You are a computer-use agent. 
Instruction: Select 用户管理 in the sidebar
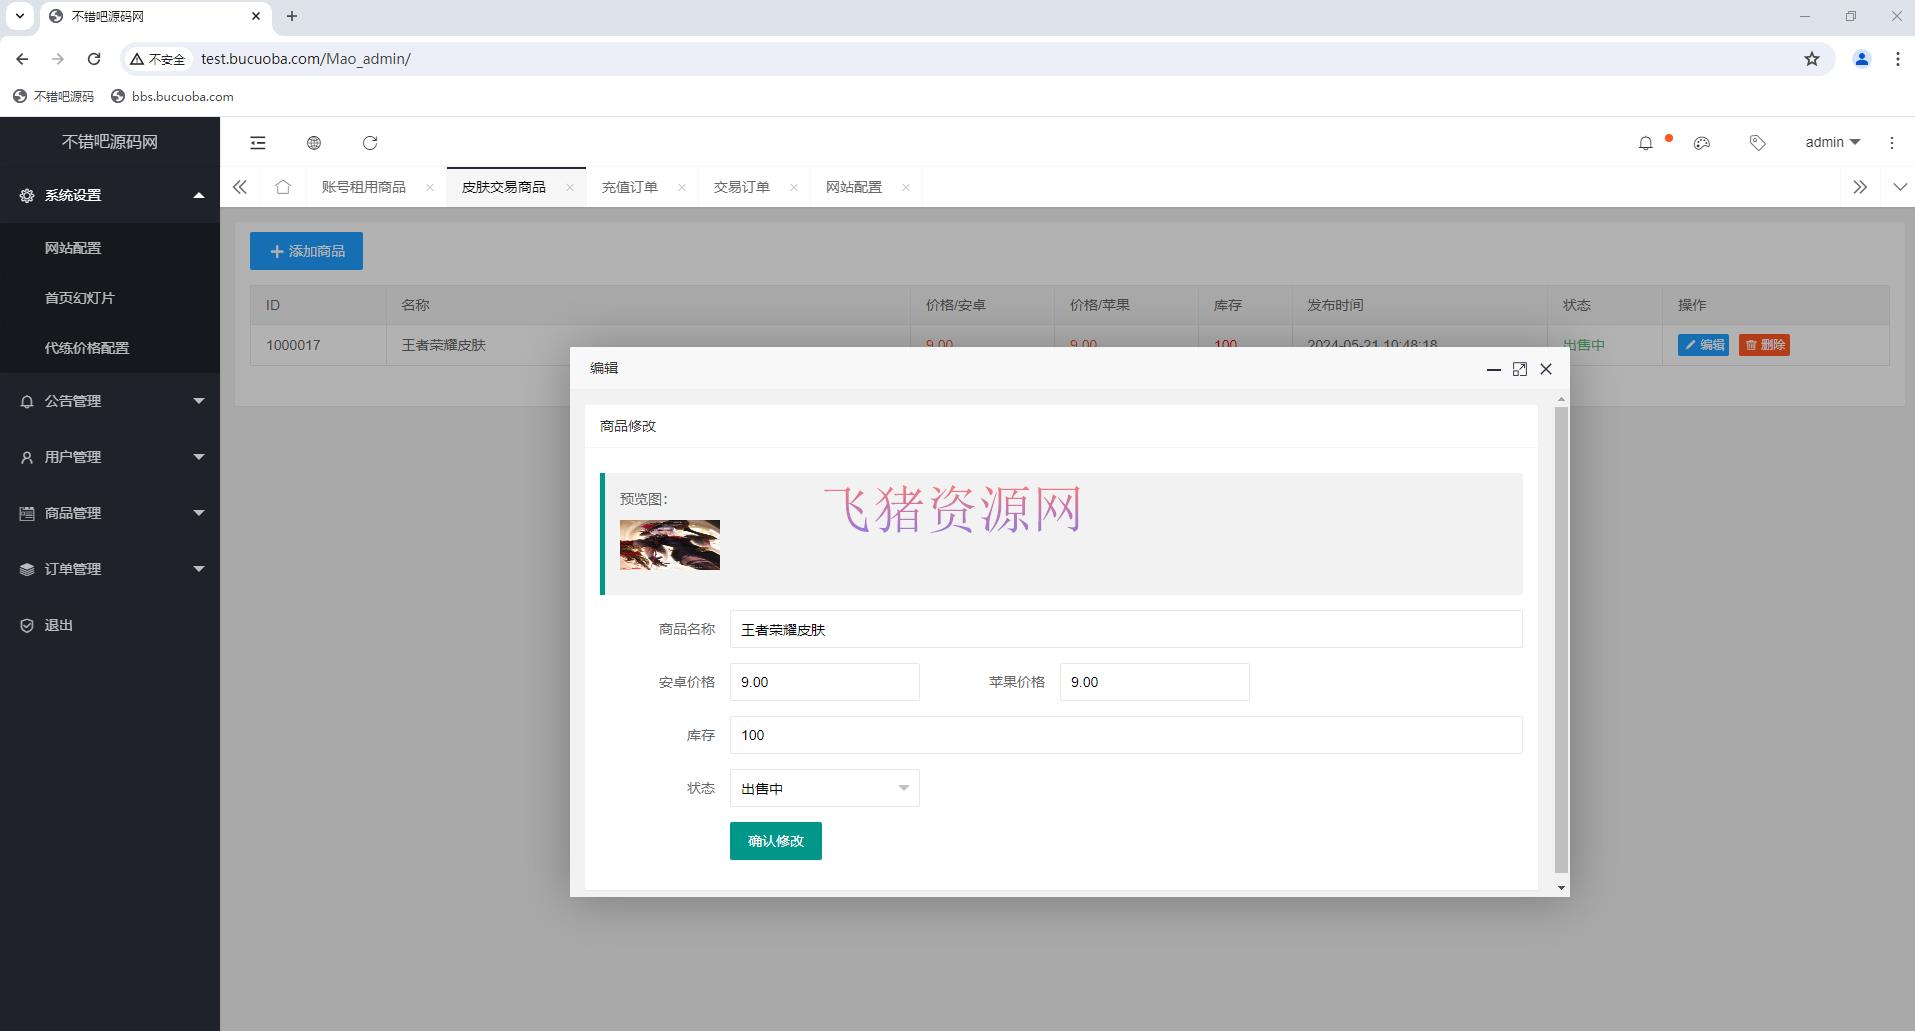coord(71,457)
